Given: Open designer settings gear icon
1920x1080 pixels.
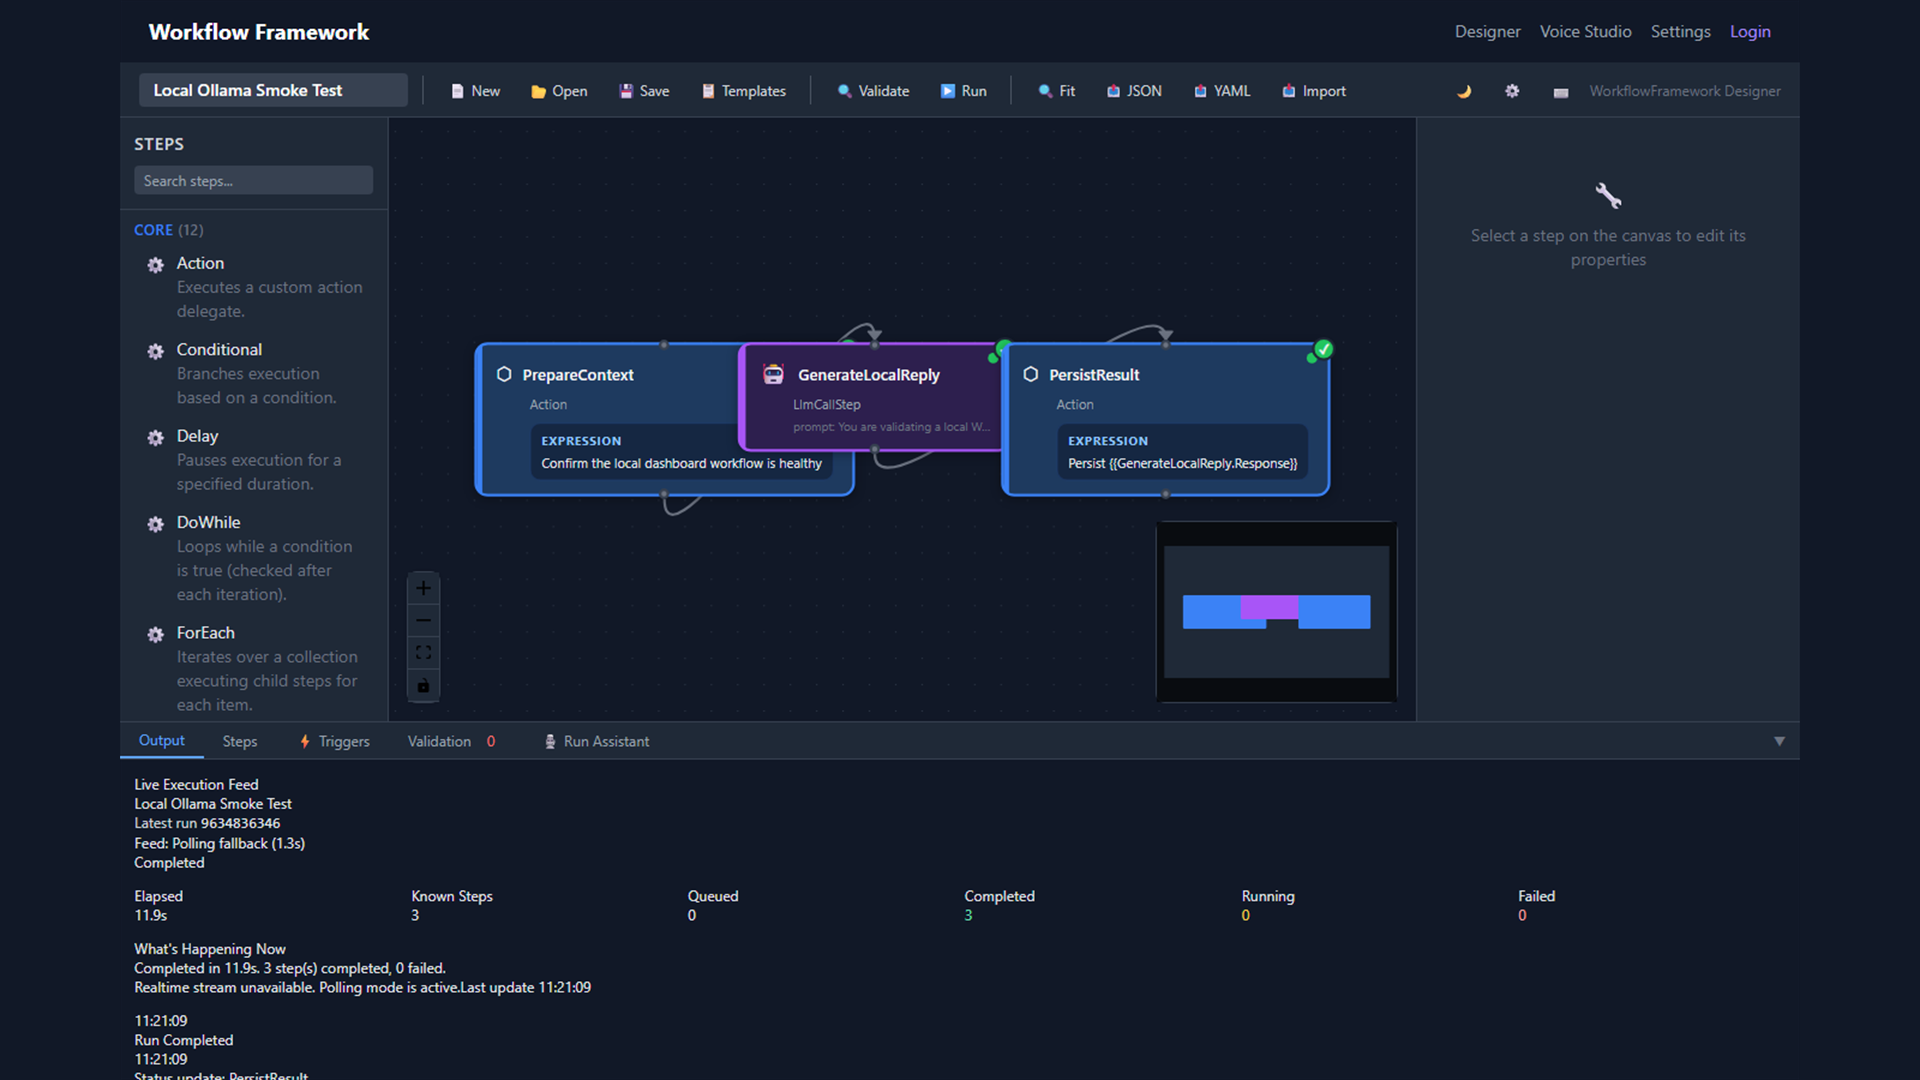Looking at the screenshot, I should point(1512,91).
